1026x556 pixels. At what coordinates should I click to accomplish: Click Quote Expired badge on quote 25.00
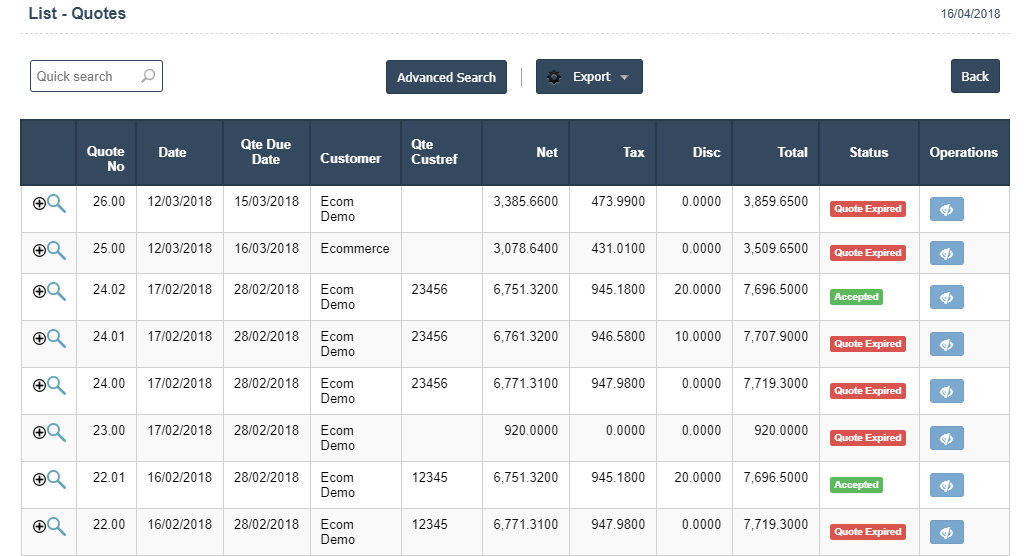(868, 253)
